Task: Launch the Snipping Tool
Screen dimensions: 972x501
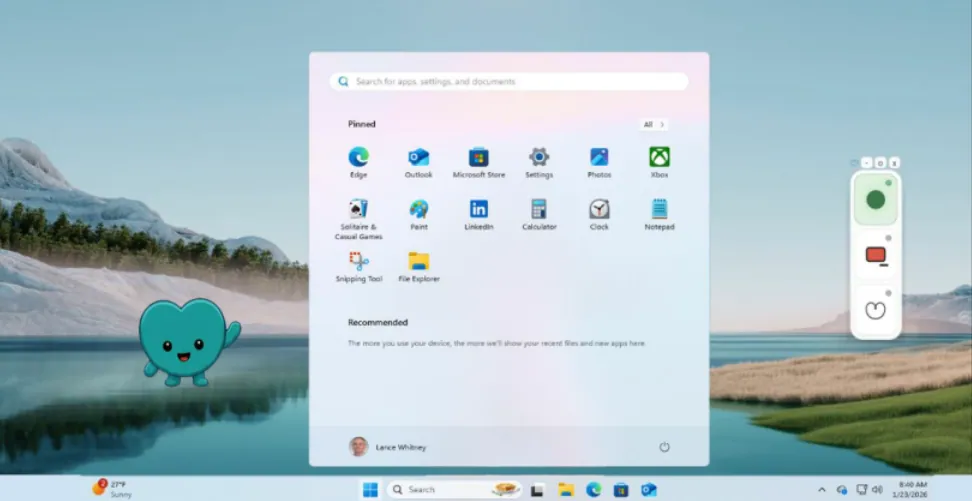Action: 358,267
